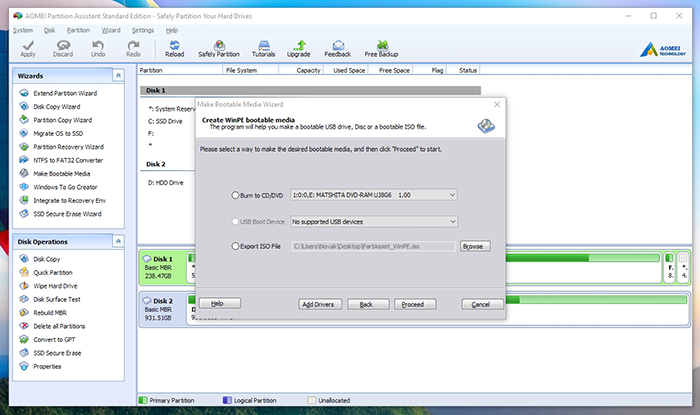Screen dimensions: 700x415
Task: Click the File System column header
Action: [x=250, y=71]
